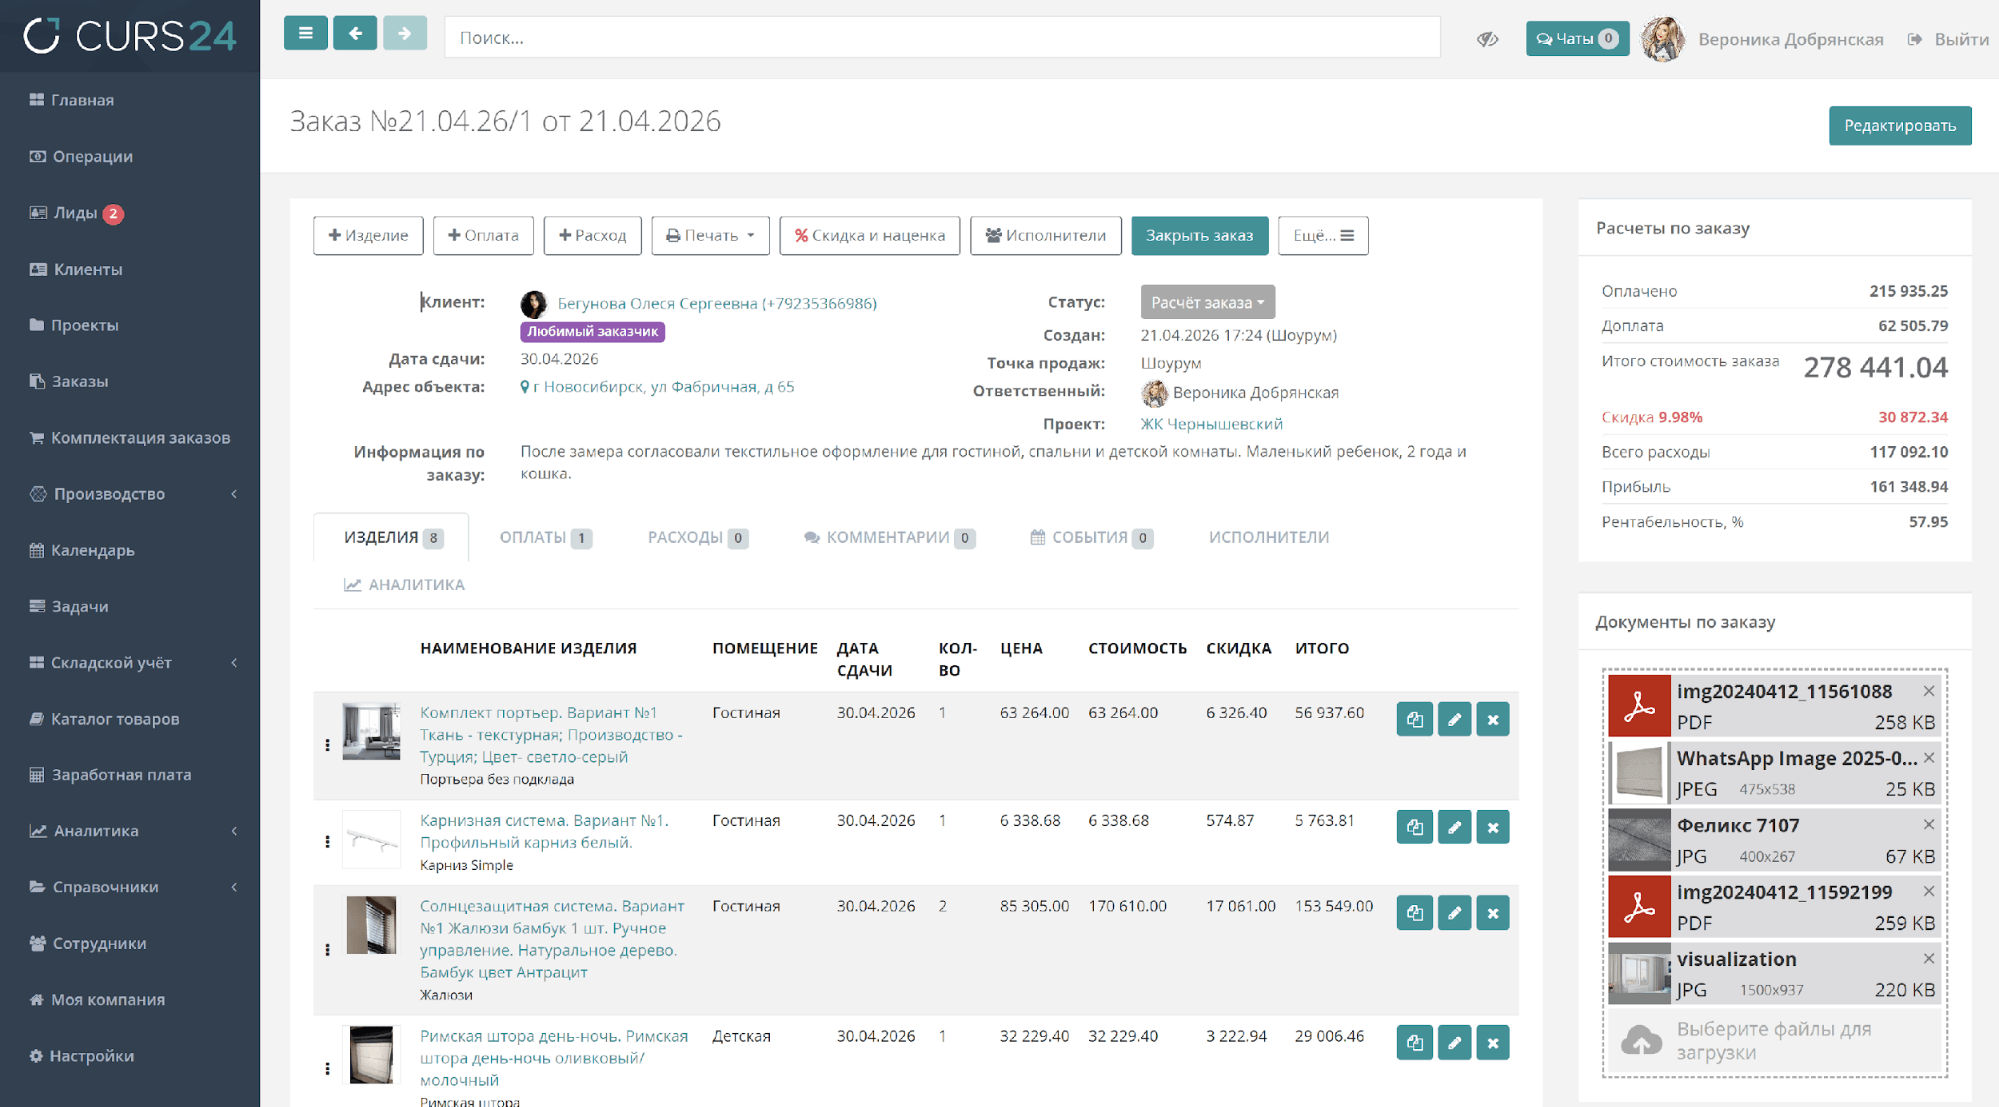Click the Поиск search input field
The image size is (1999, 1107).
pos(941,38)
